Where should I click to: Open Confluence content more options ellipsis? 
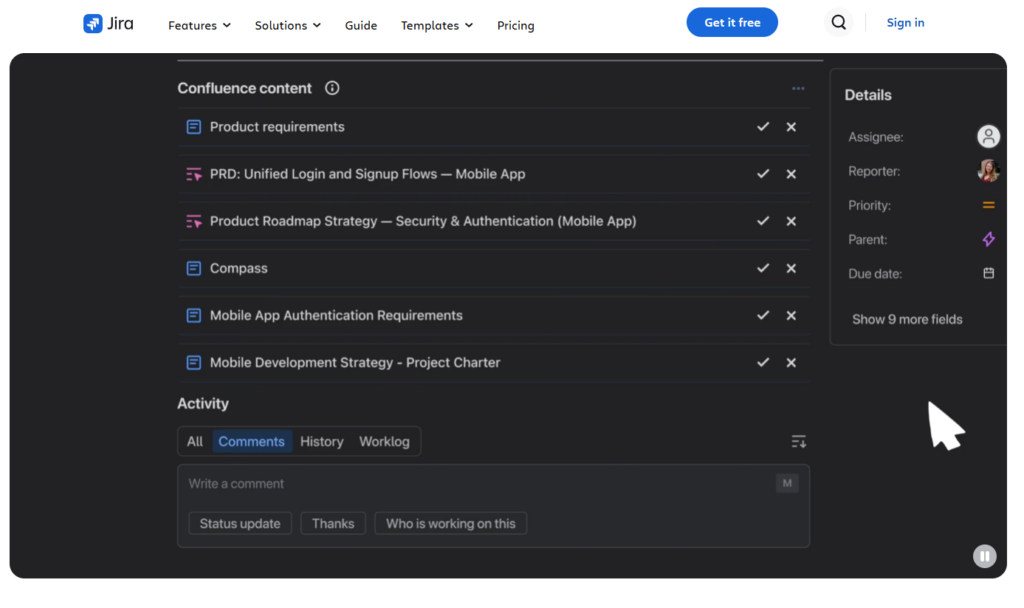pos(798,88)
